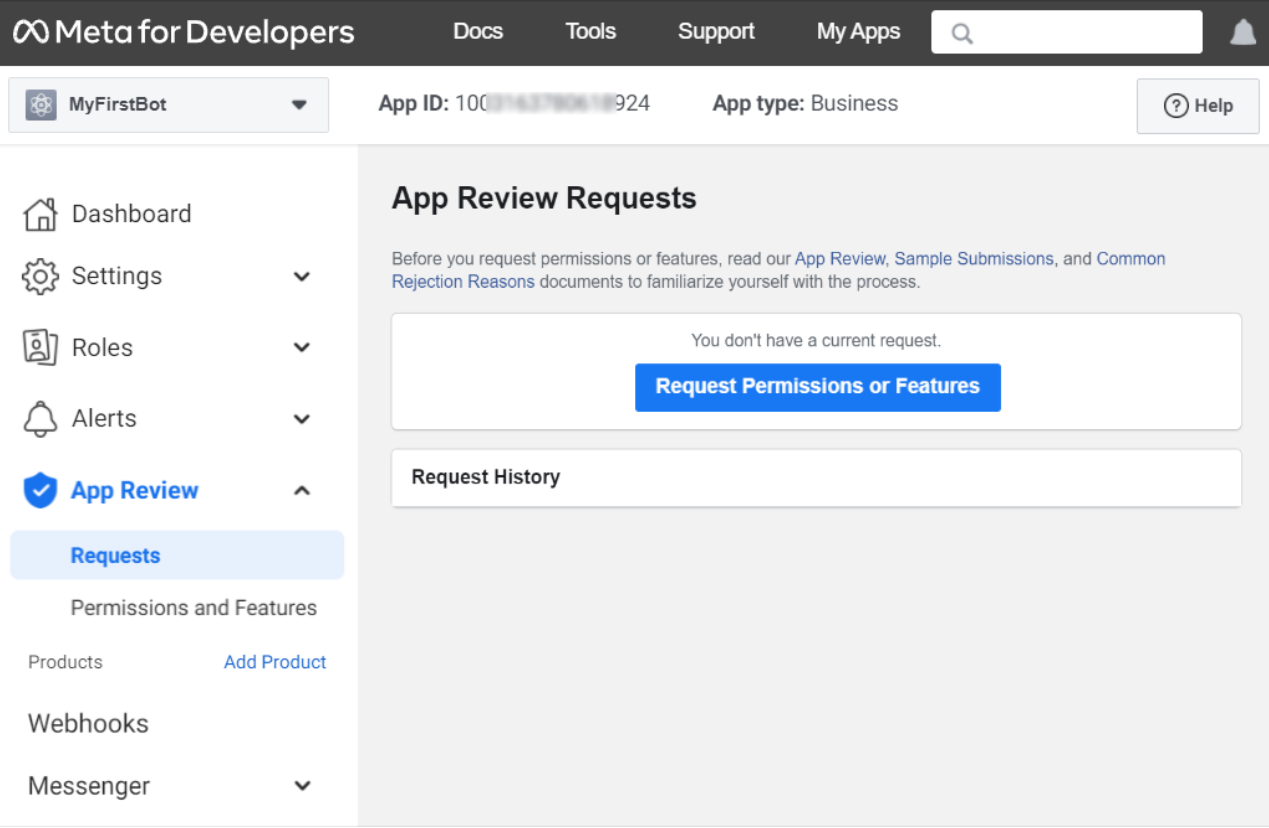The width and height of the screenshot is (1269, 828).
Task: Go to My Apps in top navigation
Action: (858, 32)
